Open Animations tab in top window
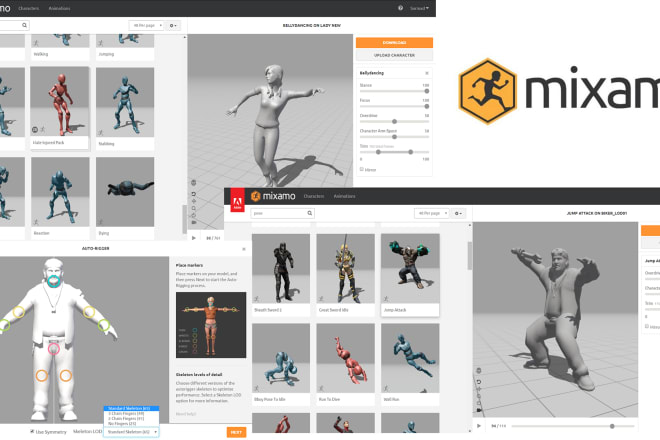The height and width of the screenshot is (440, 660). 59,8
